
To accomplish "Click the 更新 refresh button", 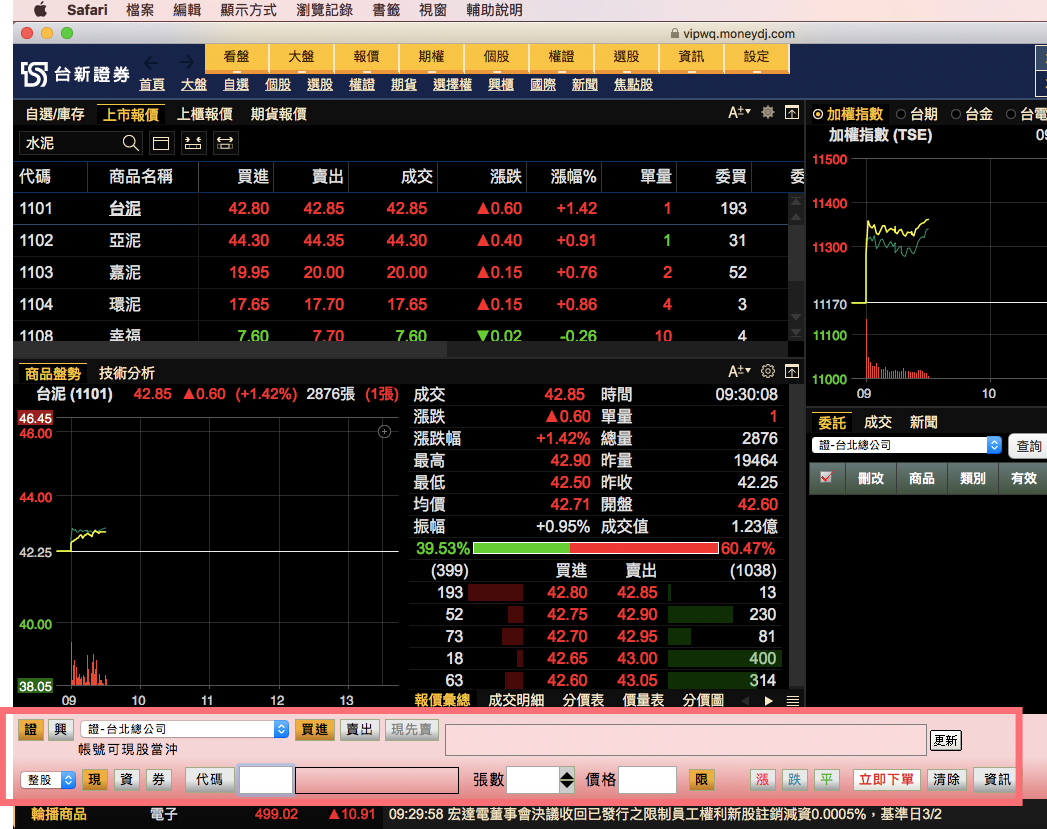I will pyautogui.click(x=946, y=740).
